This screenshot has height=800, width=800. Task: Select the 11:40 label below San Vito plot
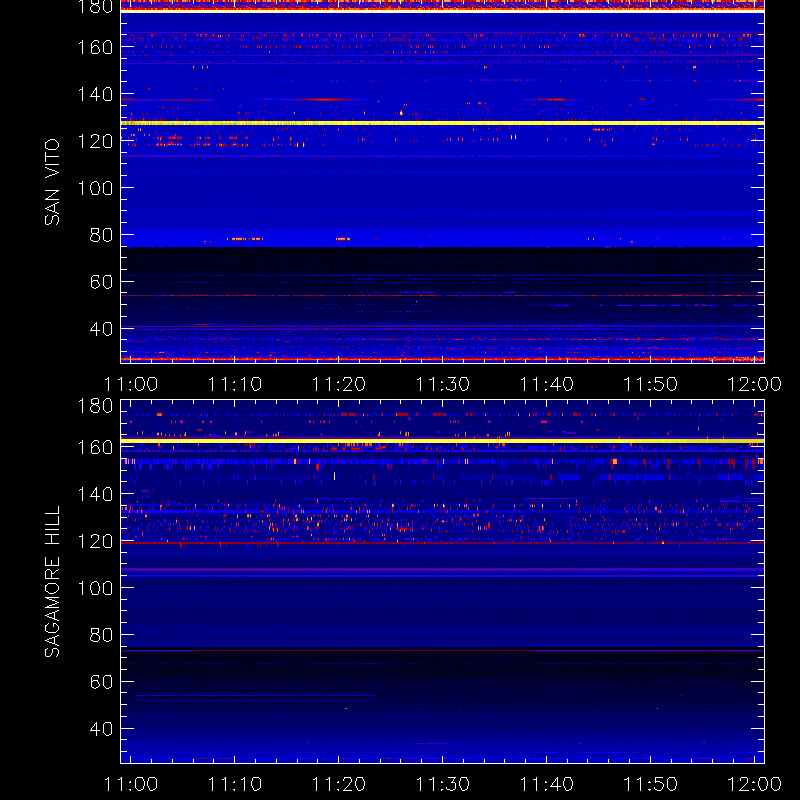pos(546,384)
